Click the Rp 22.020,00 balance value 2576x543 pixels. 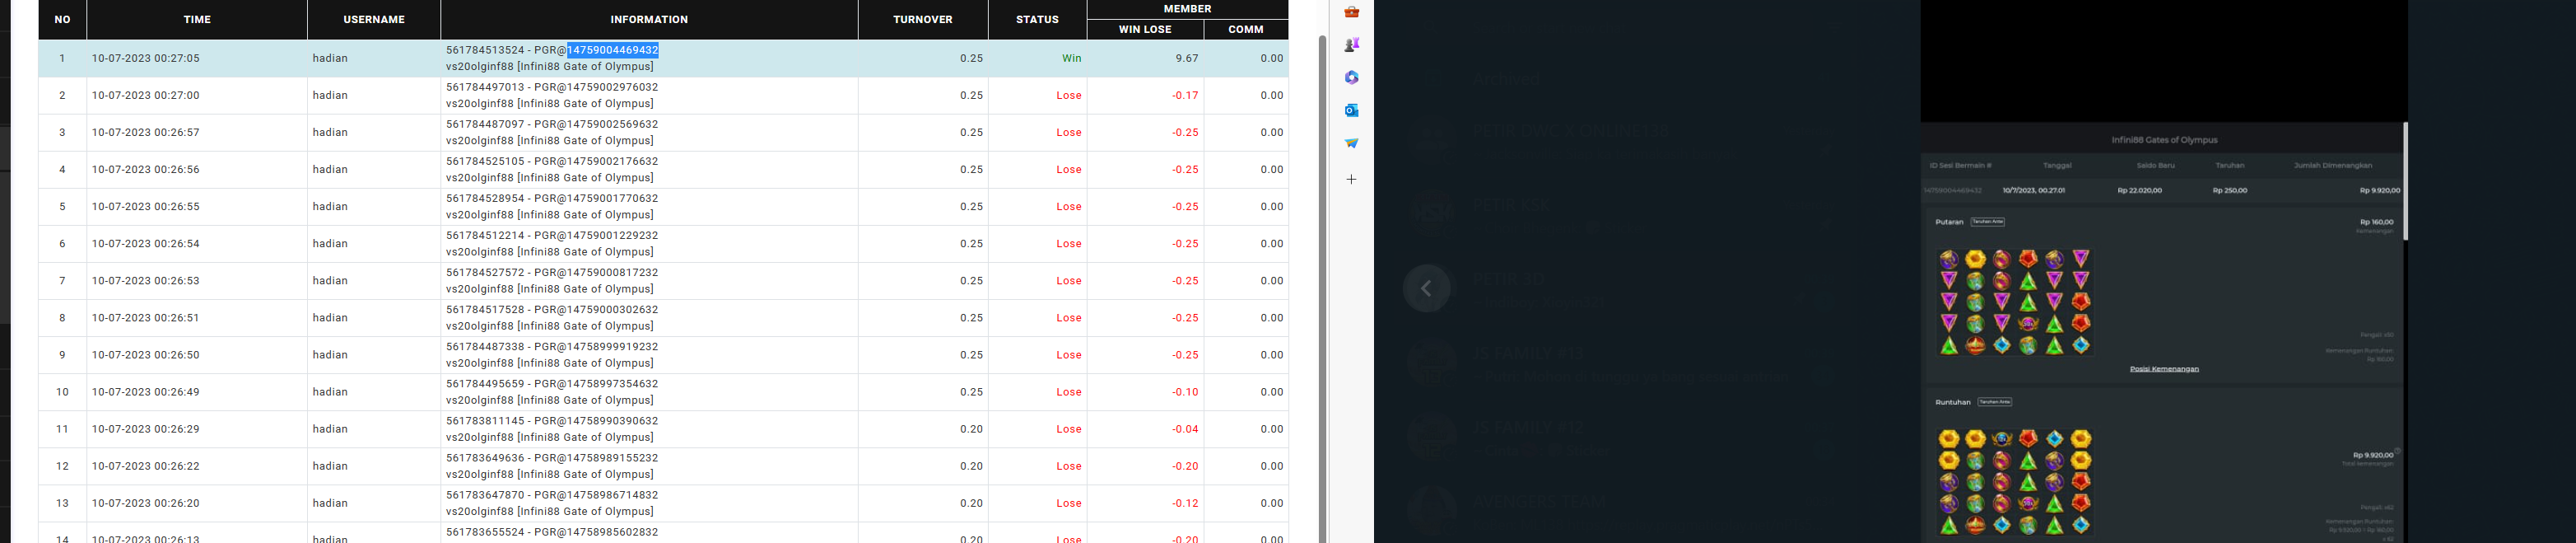(2139, 190)
